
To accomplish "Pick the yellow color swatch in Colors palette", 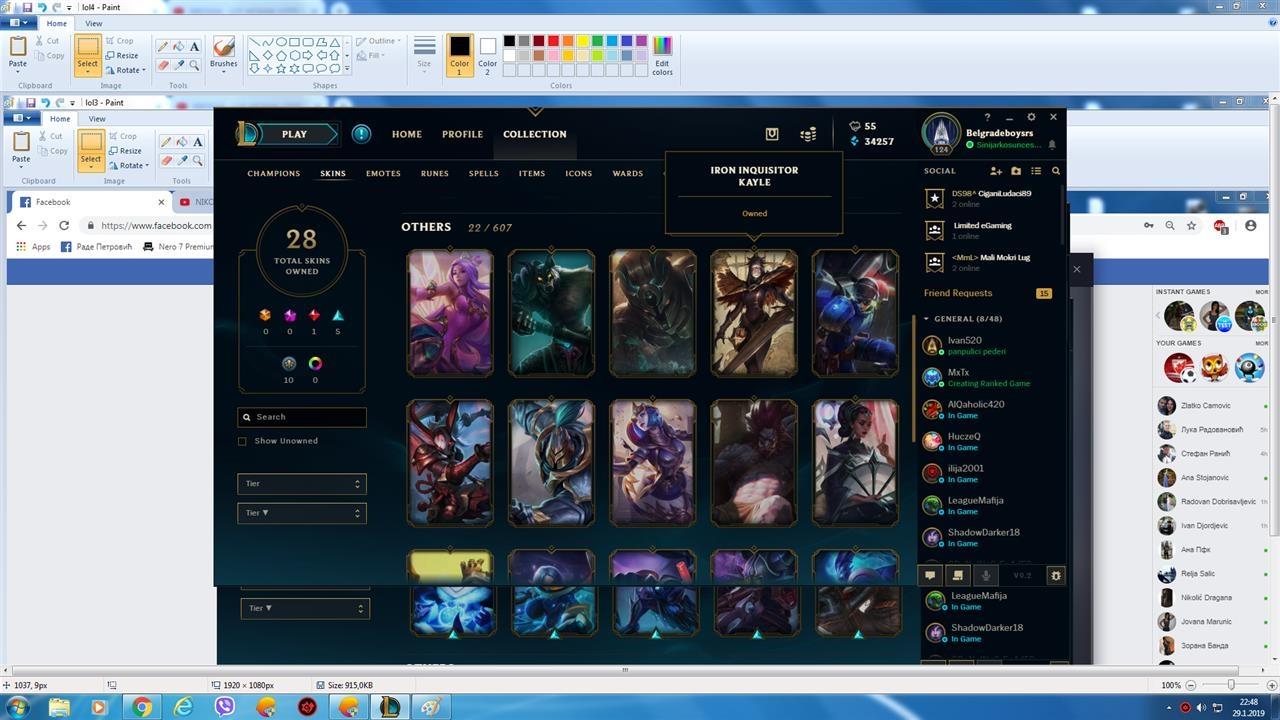I will (583, 41).
